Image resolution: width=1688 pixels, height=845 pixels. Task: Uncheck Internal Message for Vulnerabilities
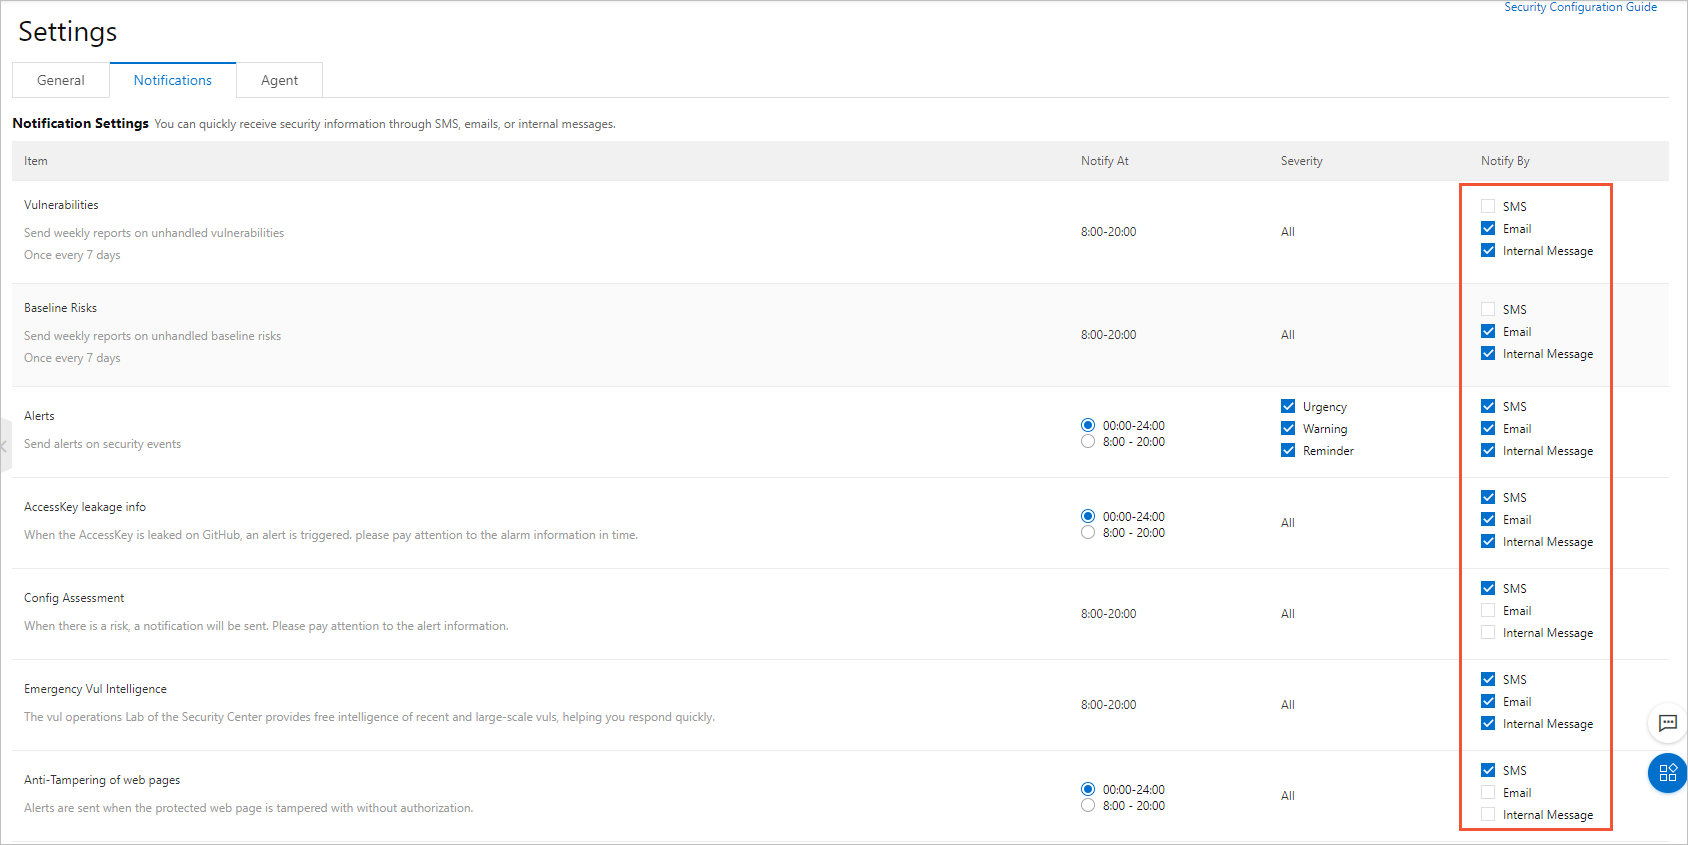[x=1488, y=250]
